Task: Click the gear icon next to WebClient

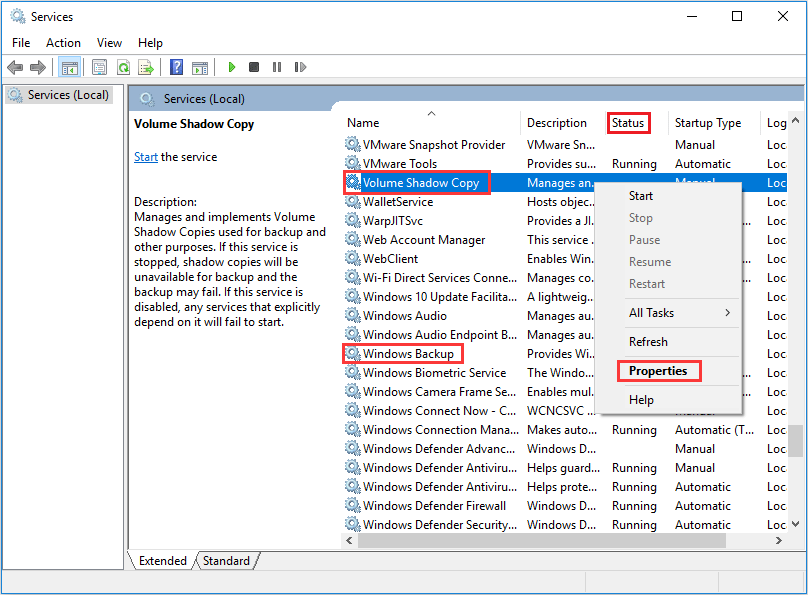Action: [x=352, y=259]
